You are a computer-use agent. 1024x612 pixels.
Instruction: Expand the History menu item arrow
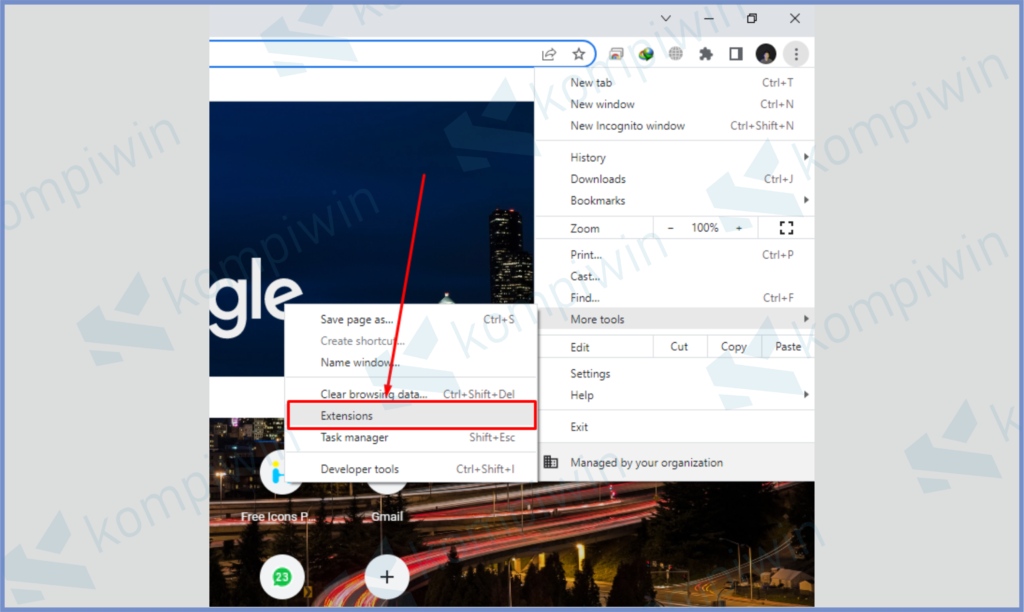pyautogui.click(x=808, y=157)
